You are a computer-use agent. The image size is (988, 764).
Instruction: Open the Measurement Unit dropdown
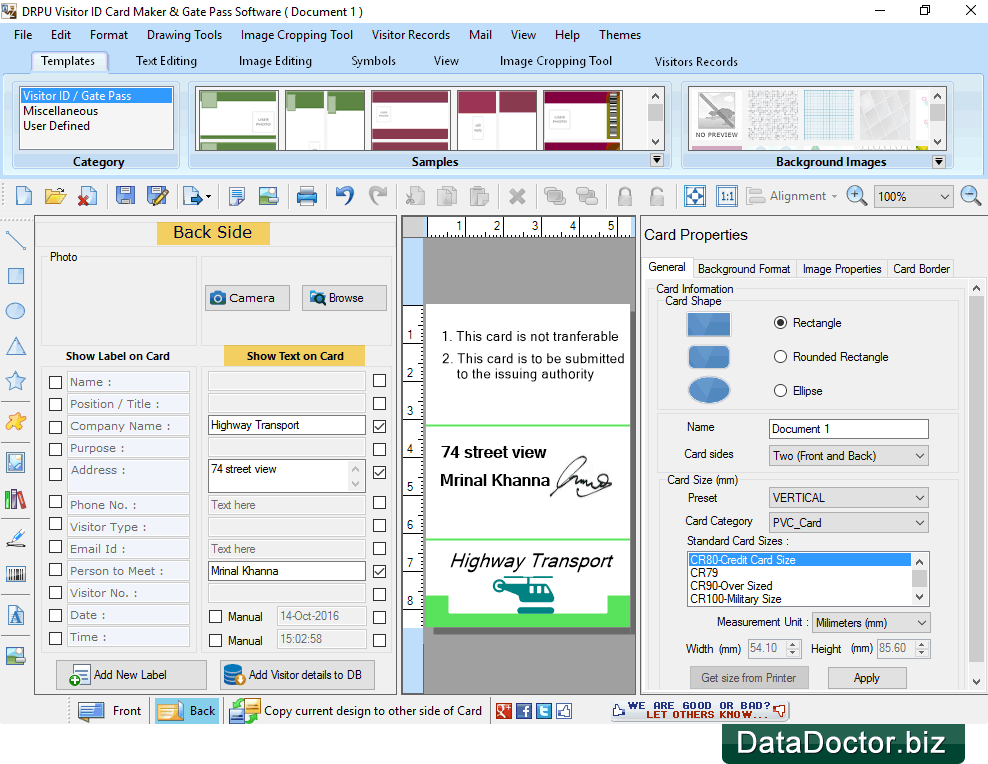pos(871,622)
